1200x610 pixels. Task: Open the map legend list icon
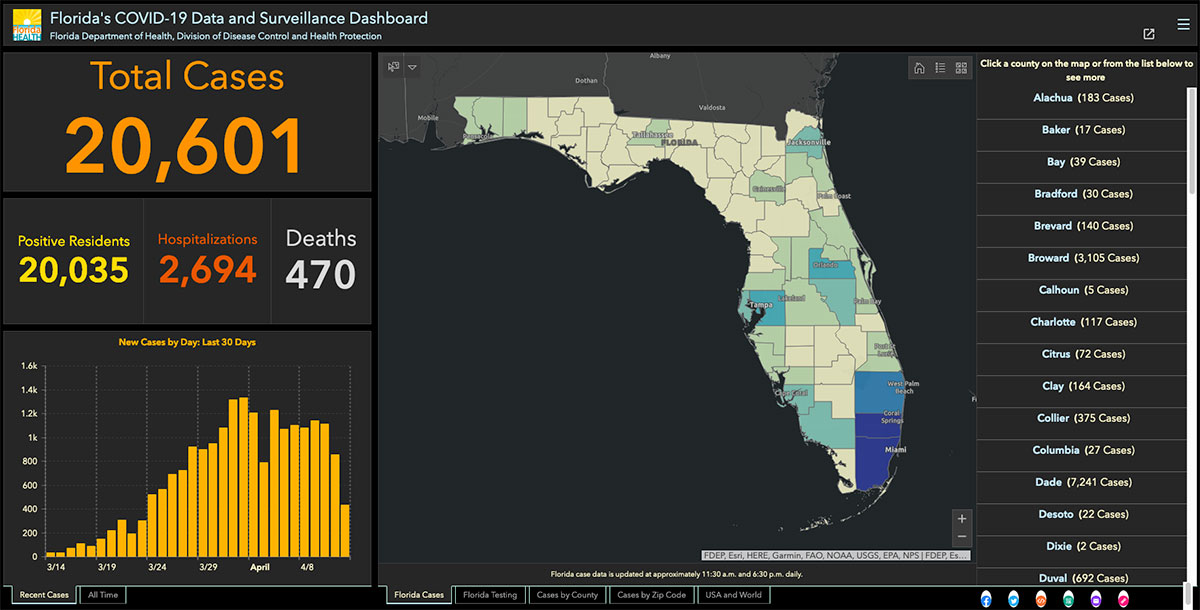[940, 68]
